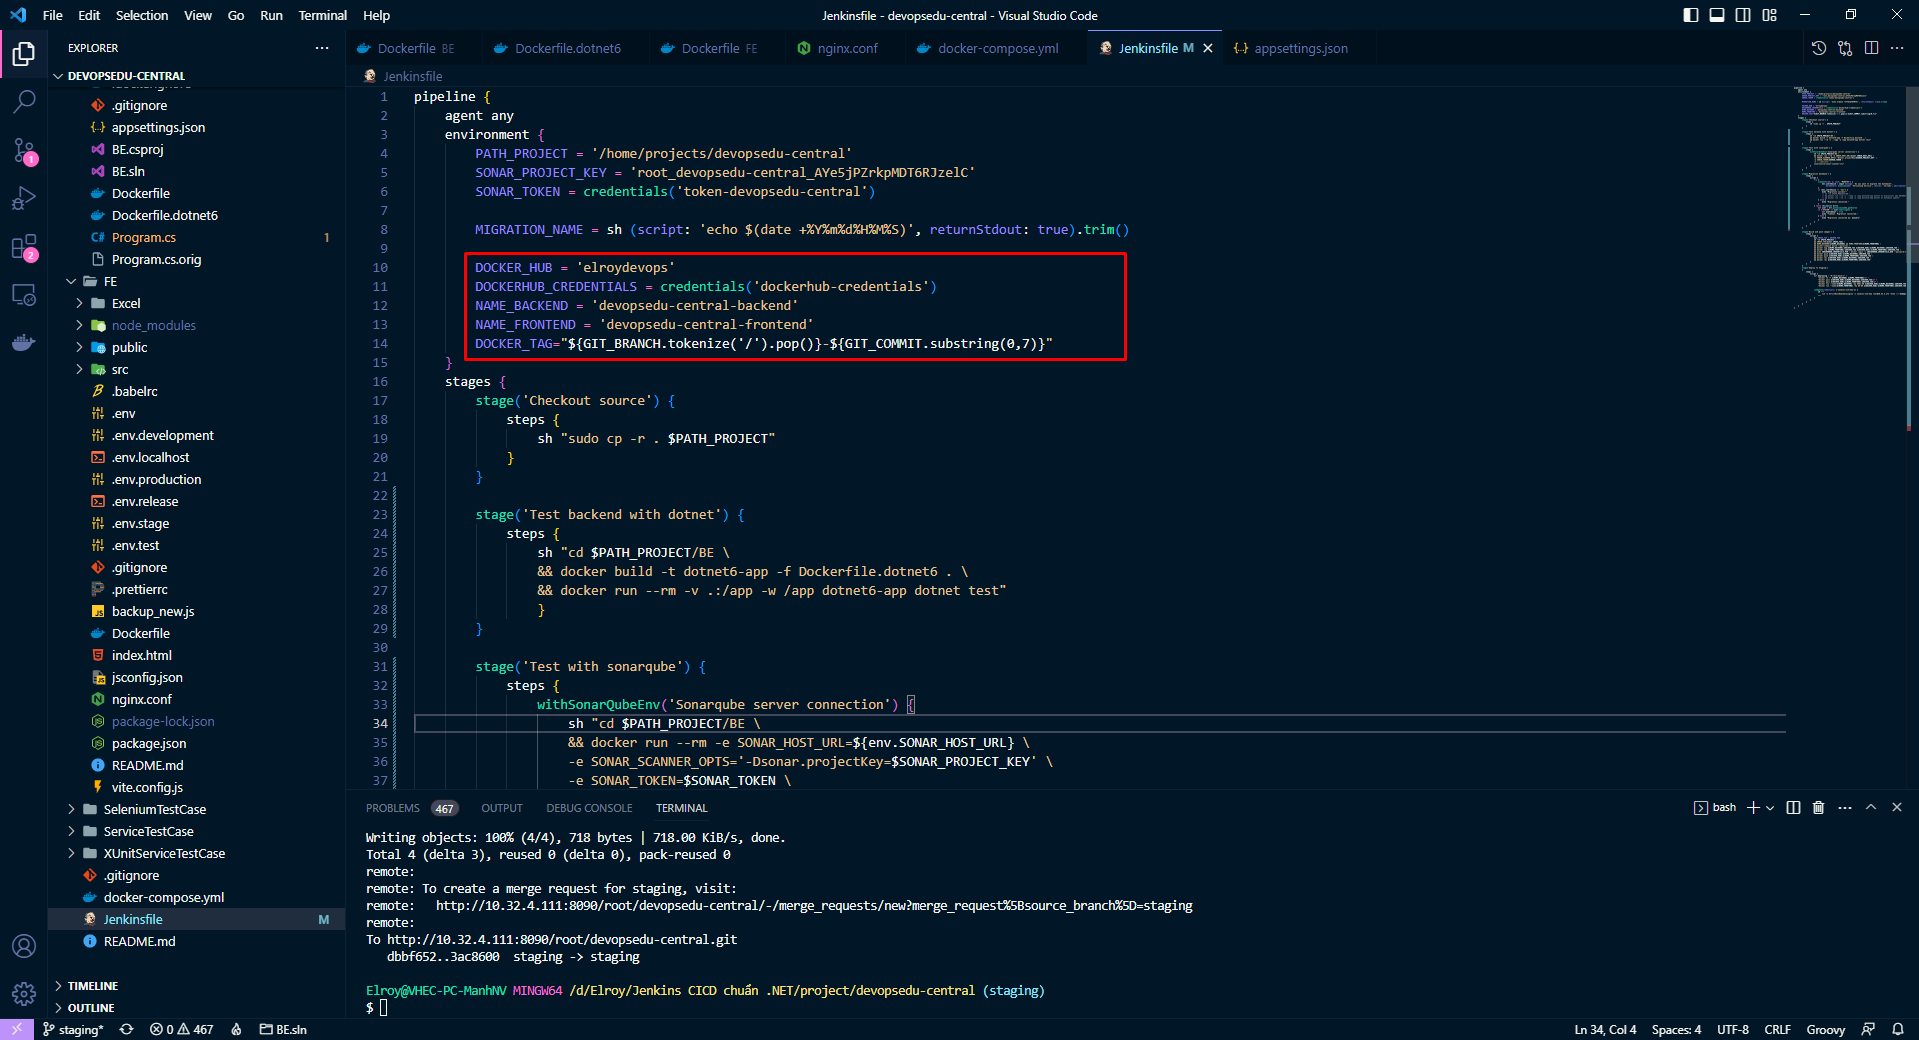Click the staging branch in status bar
Image resolution: width=1919 pixels, height=1040 pixels.
pyautogui.click(x=73, y=1029)
